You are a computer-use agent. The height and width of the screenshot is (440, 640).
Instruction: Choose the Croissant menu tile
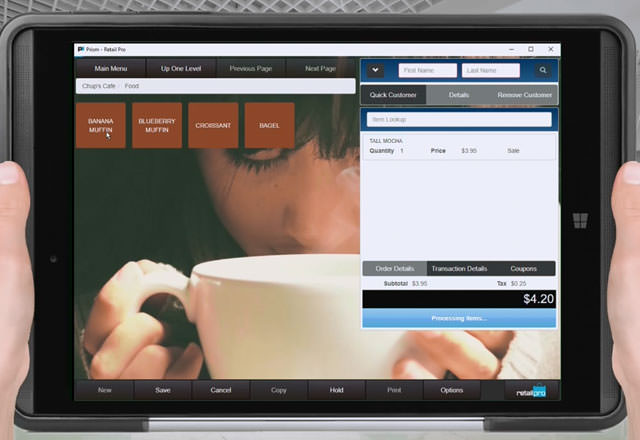(213, 125)
